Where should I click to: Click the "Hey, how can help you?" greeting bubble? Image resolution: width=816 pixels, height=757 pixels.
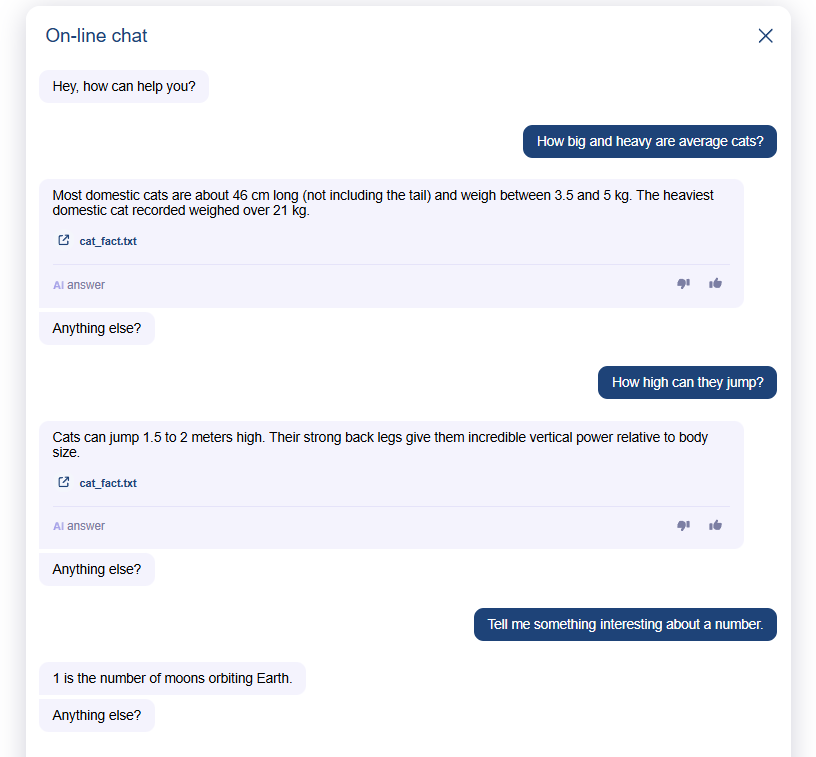pyautogui.click(x=124, y=86)
